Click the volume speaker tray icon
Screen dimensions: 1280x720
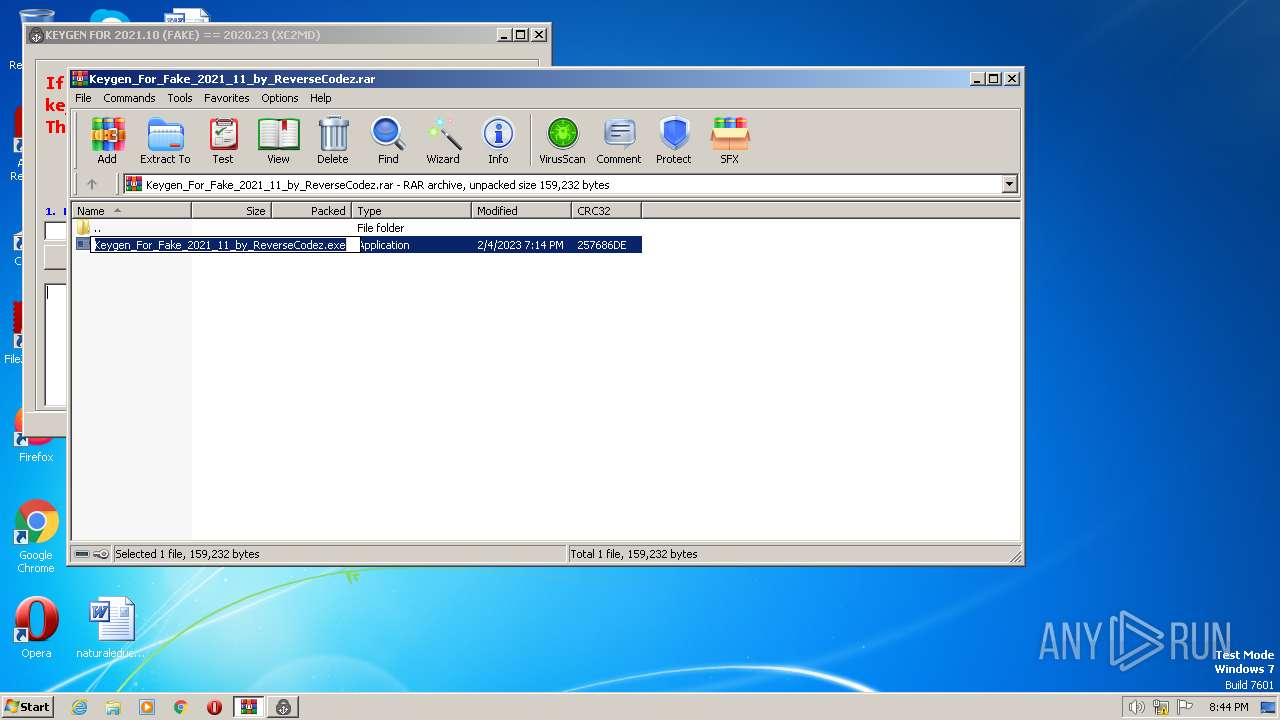click(1136, 707)
